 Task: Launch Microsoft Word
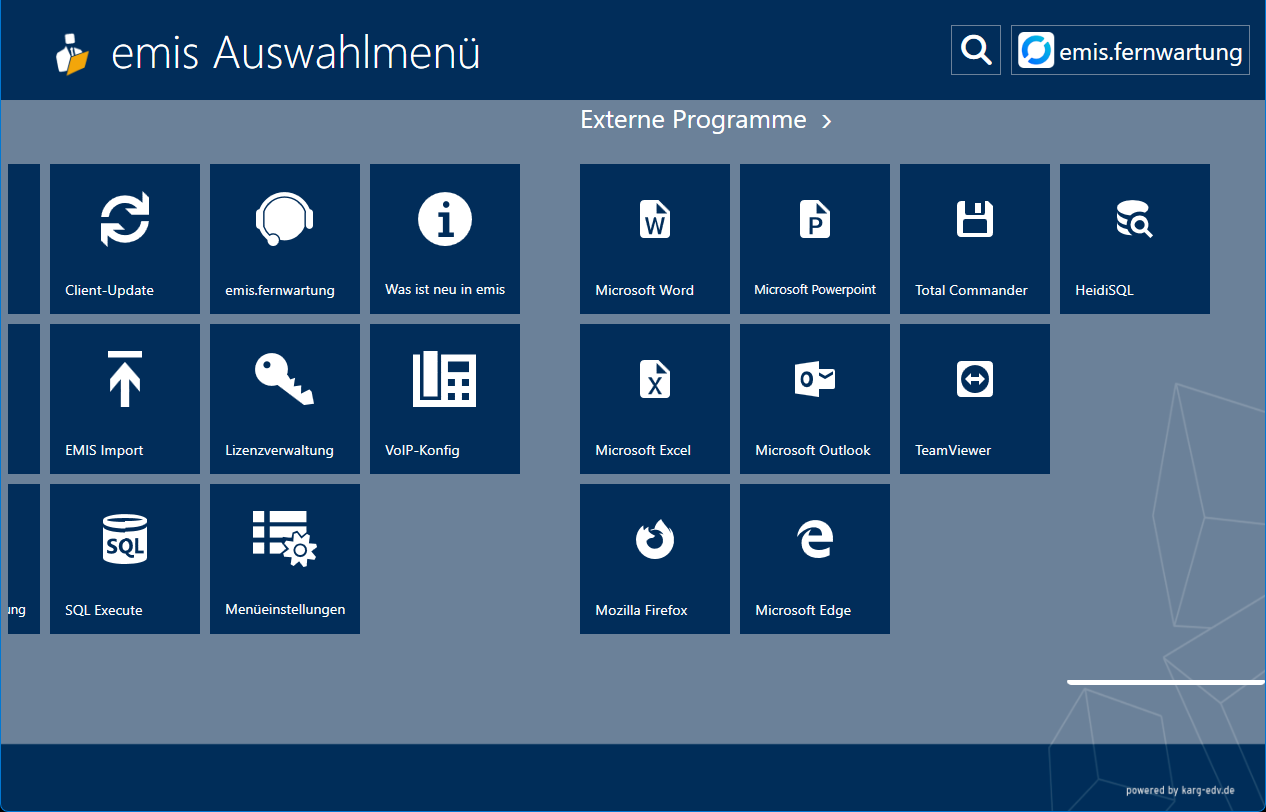coord(655,239)
